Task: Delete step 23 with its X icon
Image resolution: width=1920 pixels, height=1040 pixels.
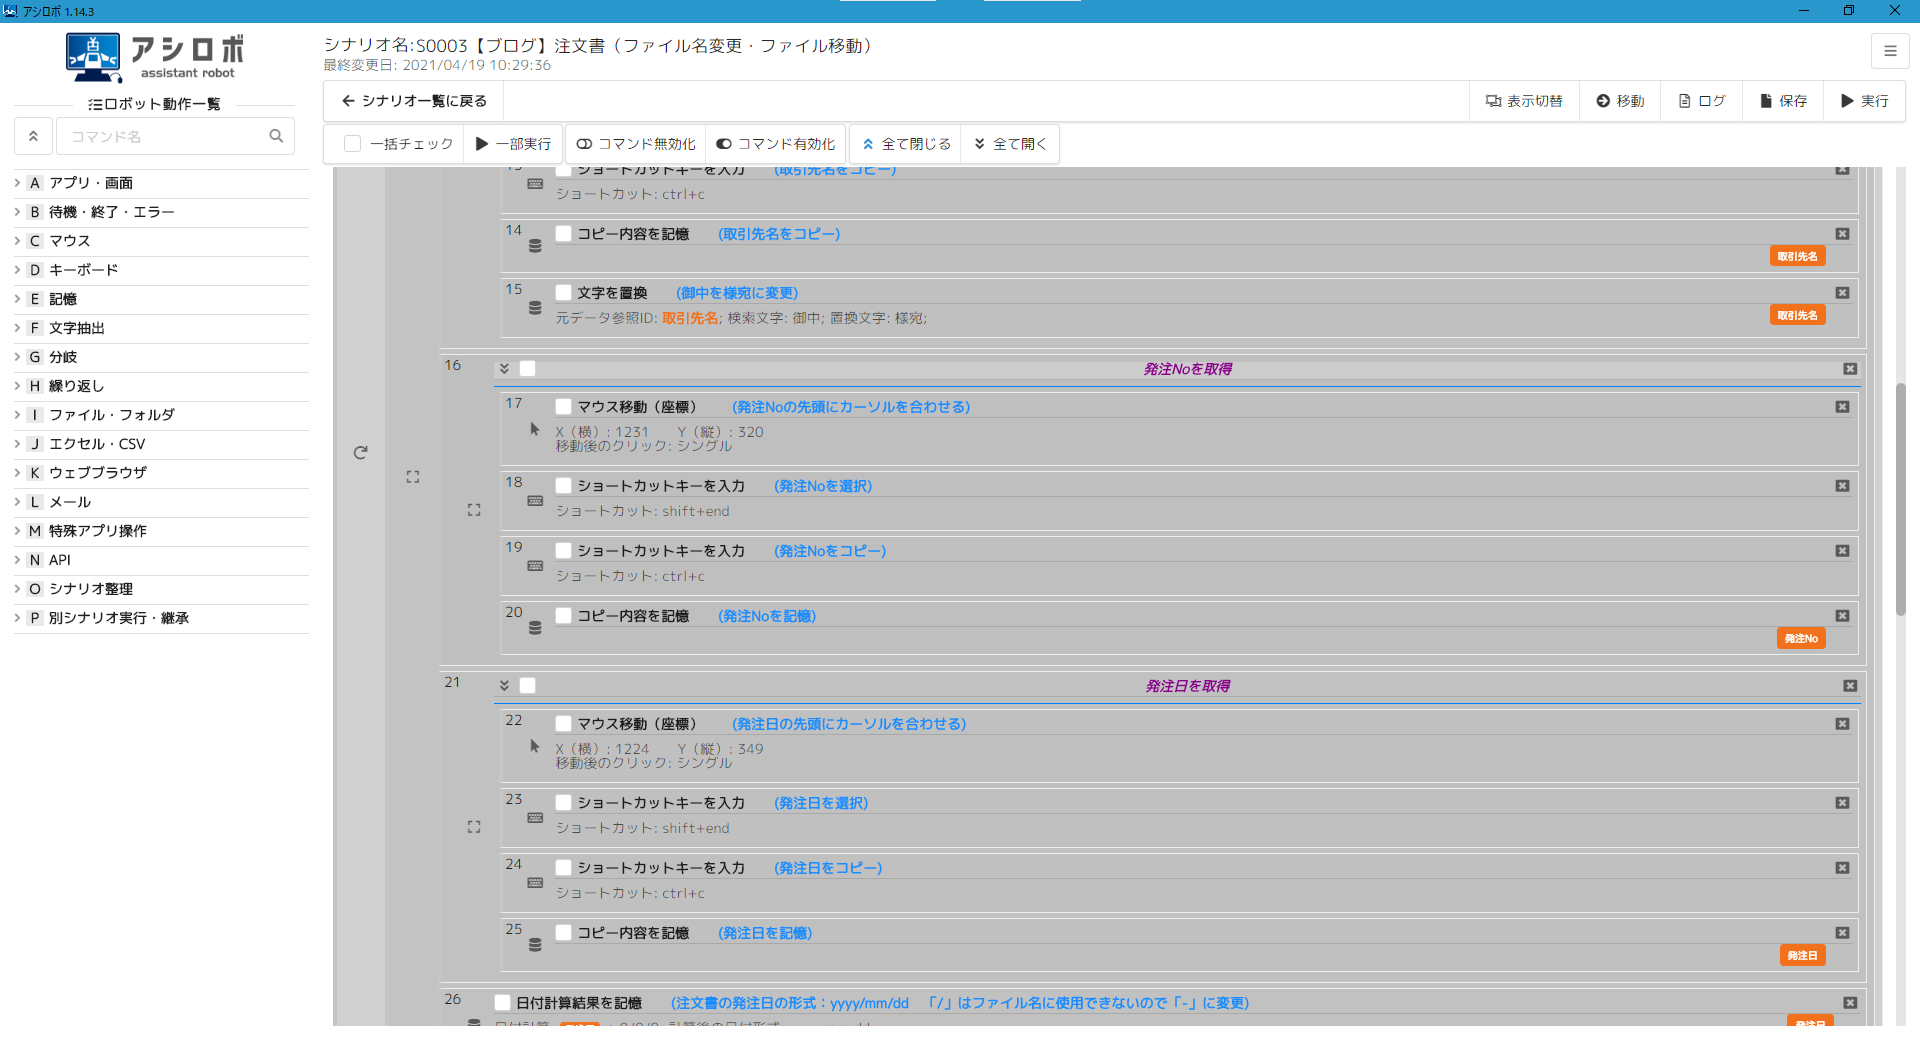Action: tap(1842, 803)
